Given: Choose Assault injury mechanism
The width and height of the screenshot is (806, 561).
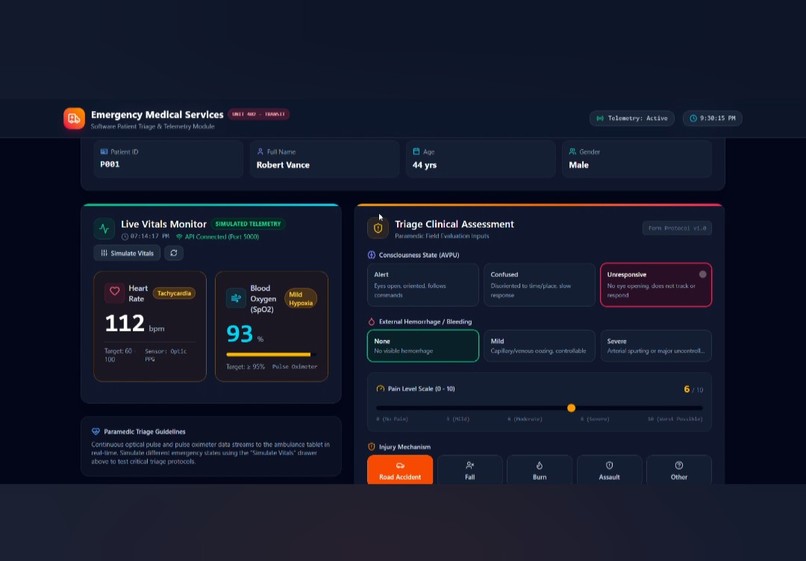Looking at the screenshot, I should [x=609, y=470].
